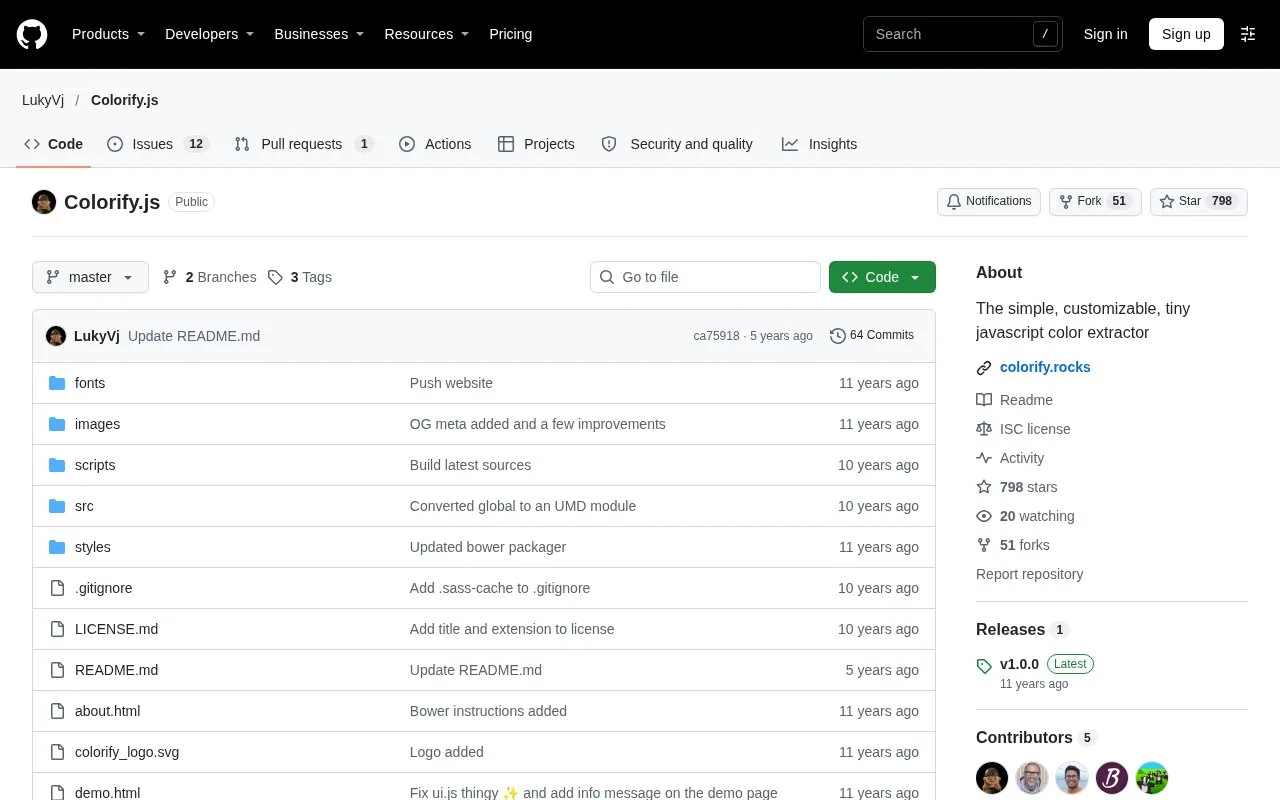This screenshot has width=1280, height=800.
Task: Expand the Developers menu
Action: [209, 34]
